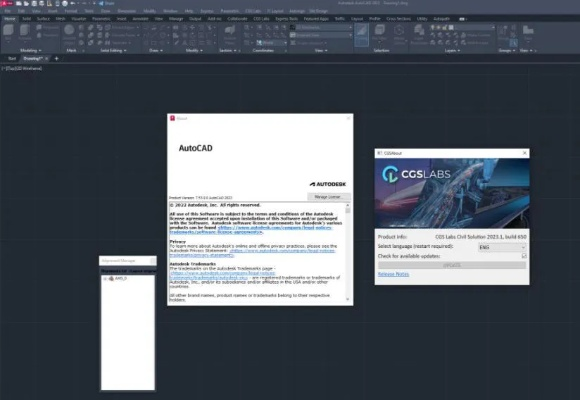This screenshot has width=580, height=400.
Task: Click the No Filter selection icon
Action: (380, 33)
